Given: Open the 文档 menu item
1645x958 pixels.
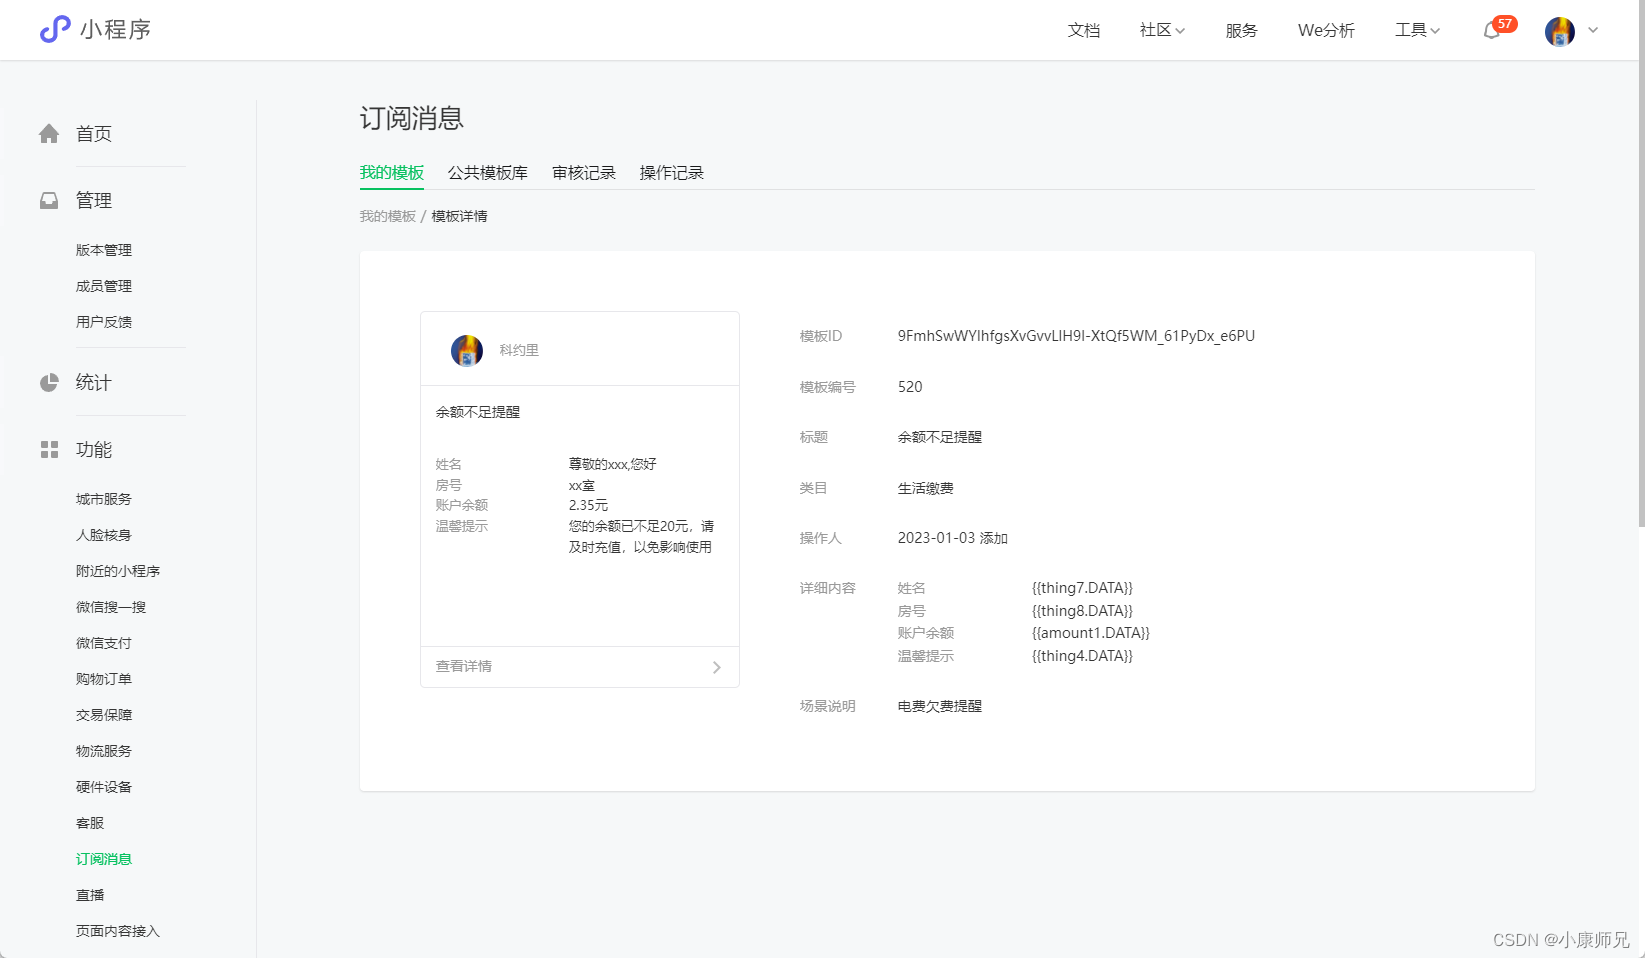Looking at the screenshot, I should pos(1083,30).
